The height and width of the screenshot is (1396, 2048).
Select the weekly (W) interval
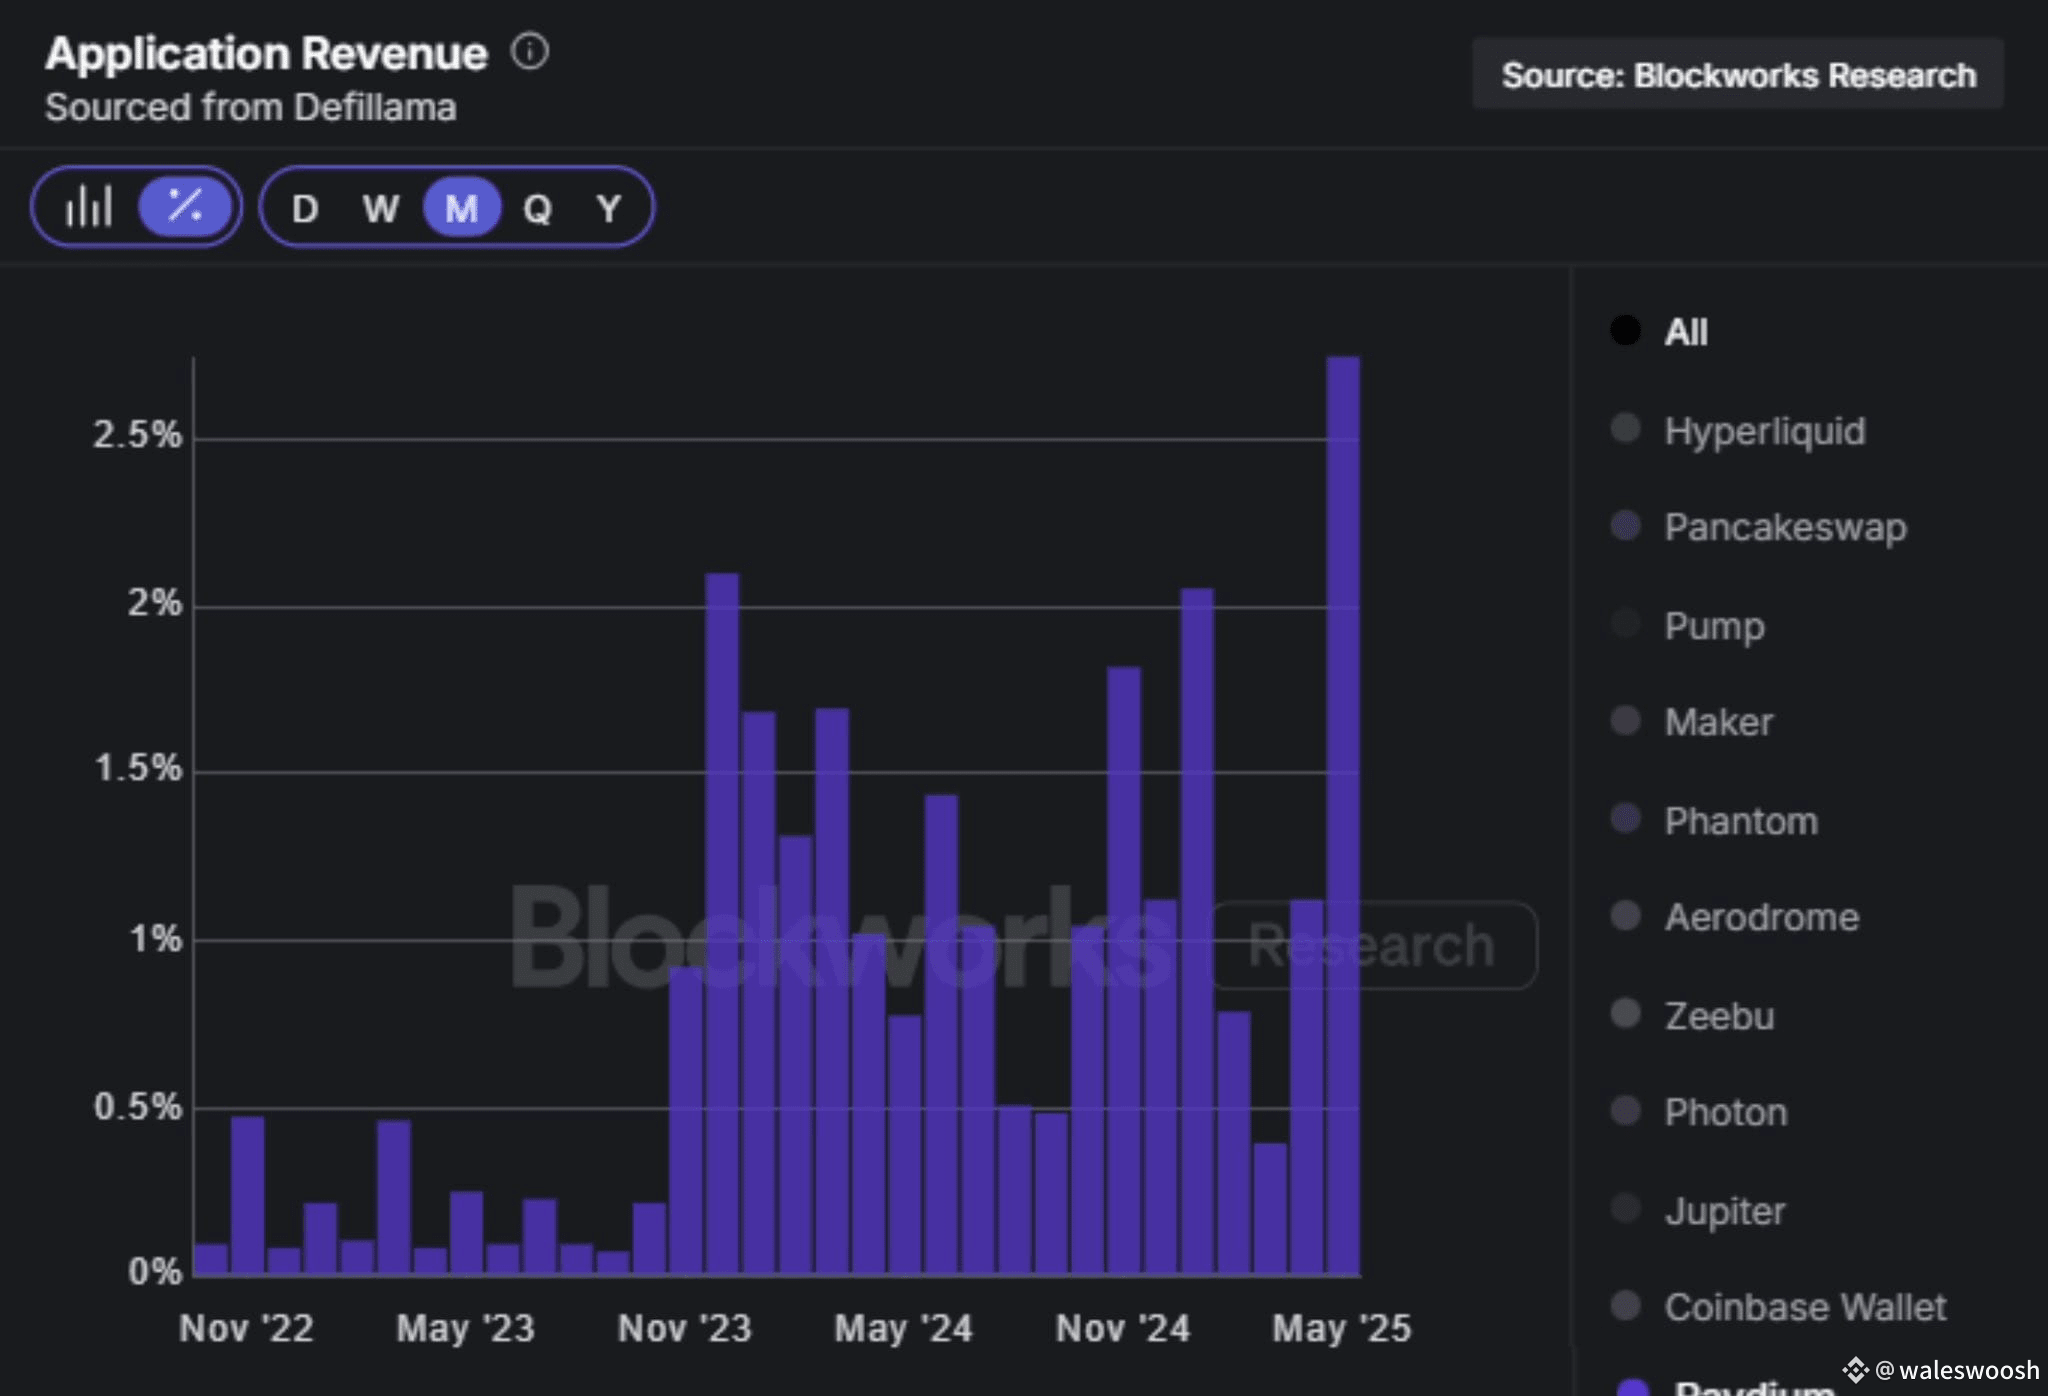pos(380,208)
